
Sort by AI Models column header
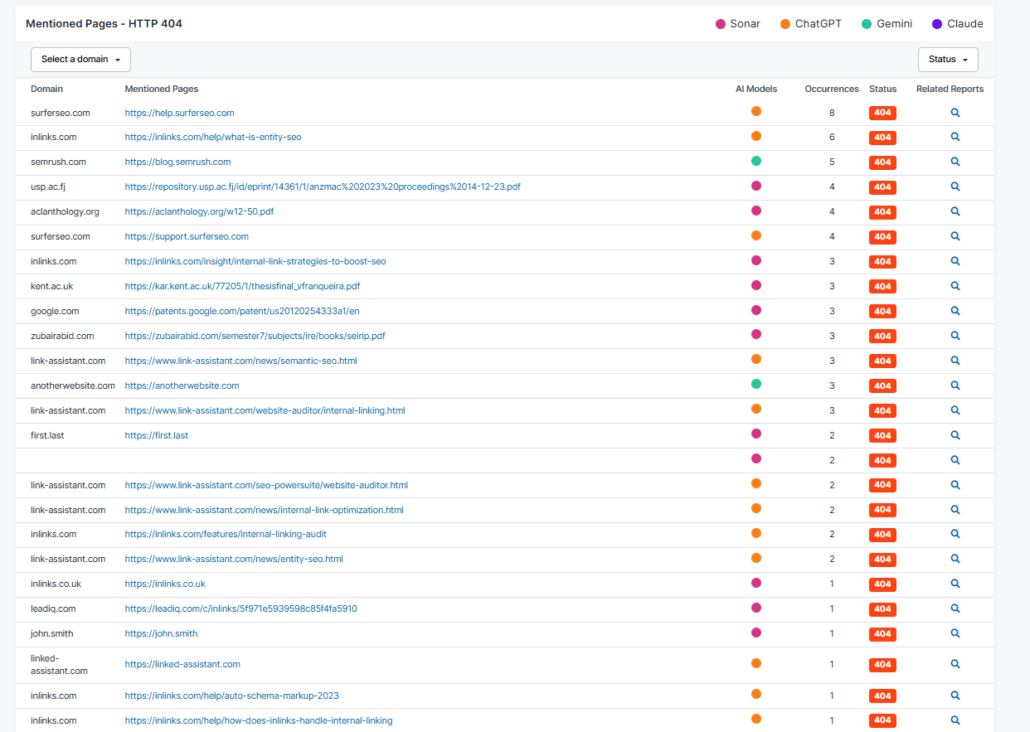756,89
